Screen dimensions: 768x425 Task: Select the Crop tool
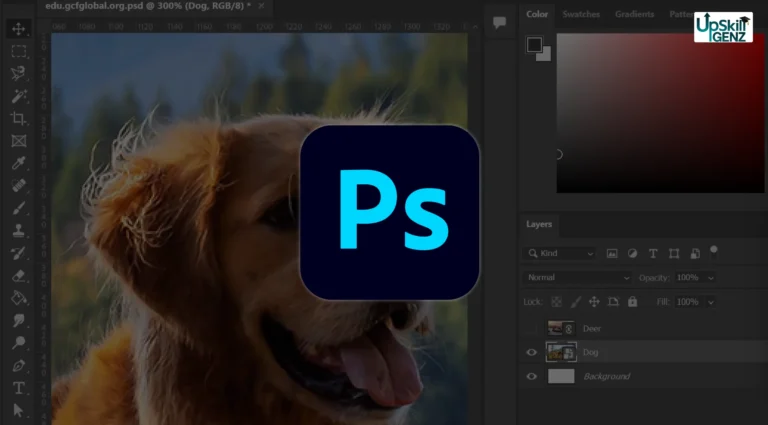[19, 118]
